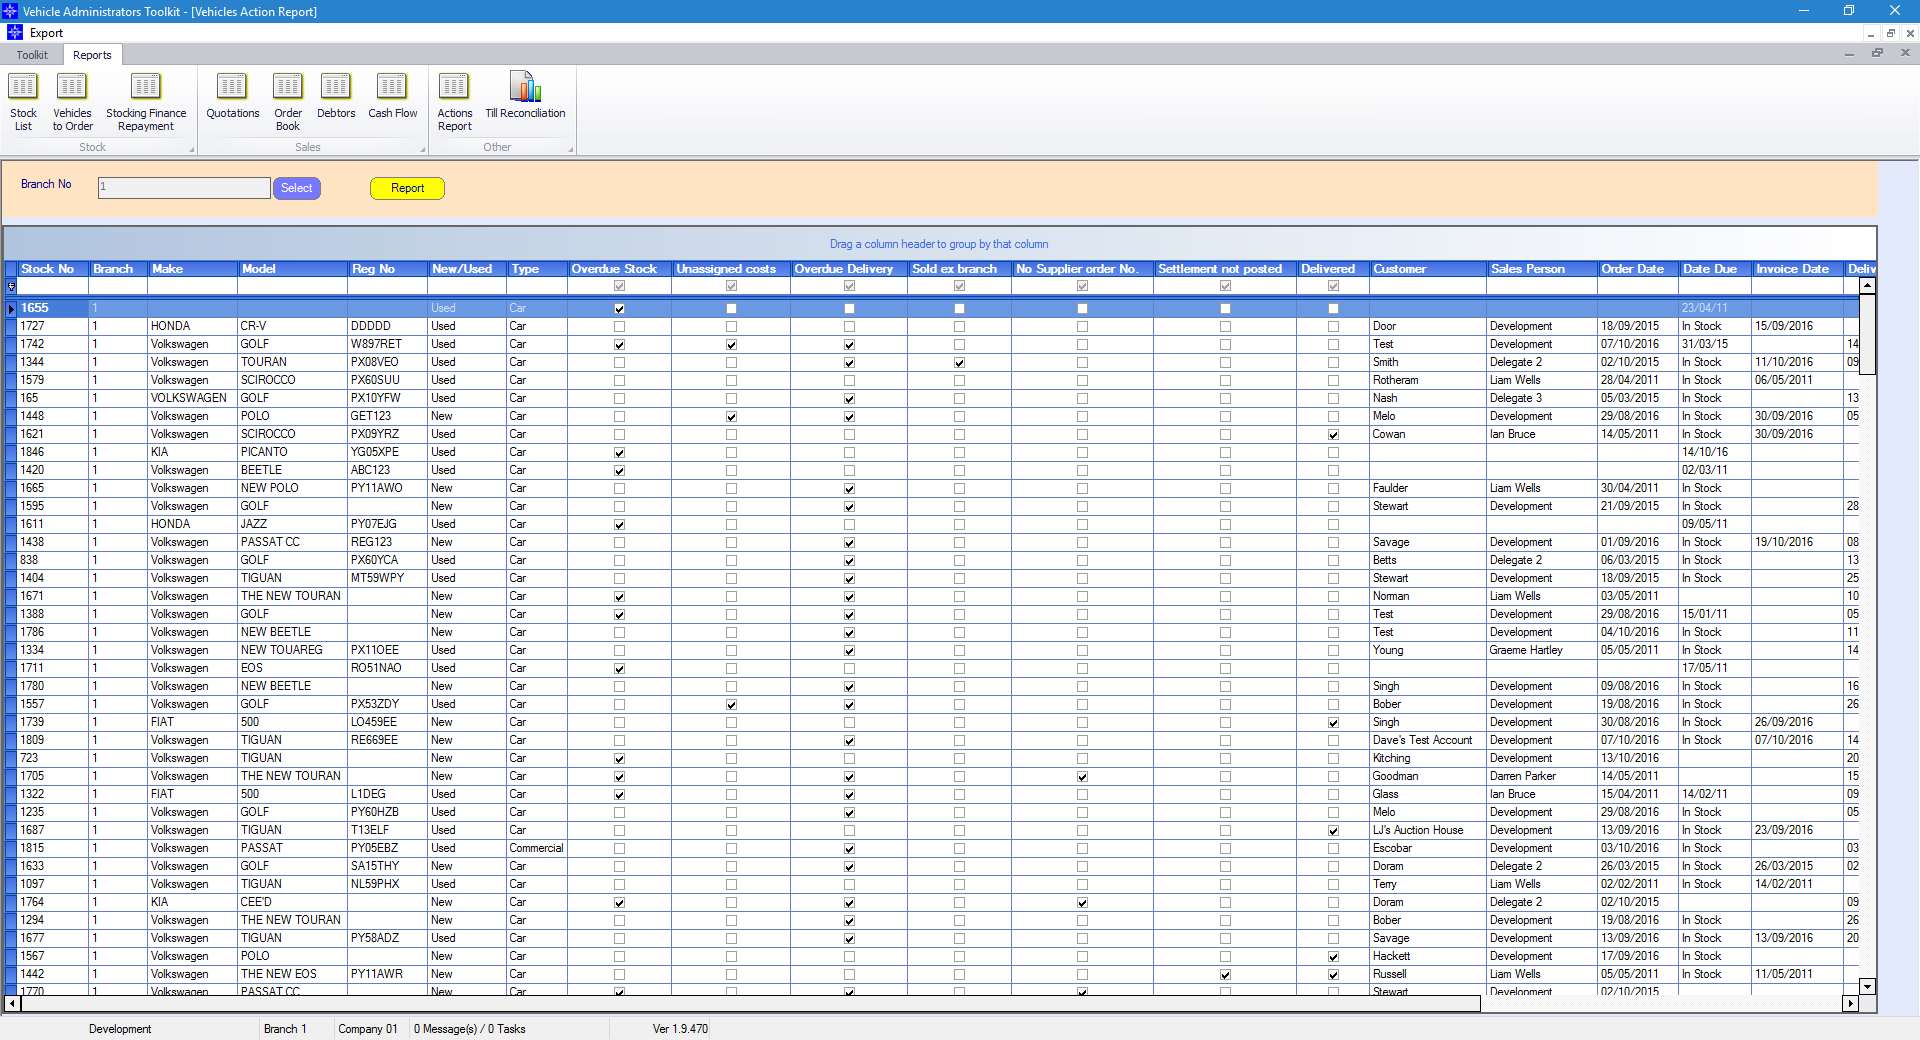Focus the Branch No input field
Screen dimensions: 1920x1040
[x=184, y=188]
